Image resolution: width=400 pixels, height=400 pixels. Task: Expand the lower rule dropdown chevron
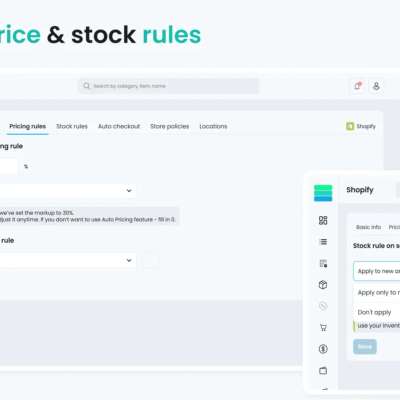[129, 260]
